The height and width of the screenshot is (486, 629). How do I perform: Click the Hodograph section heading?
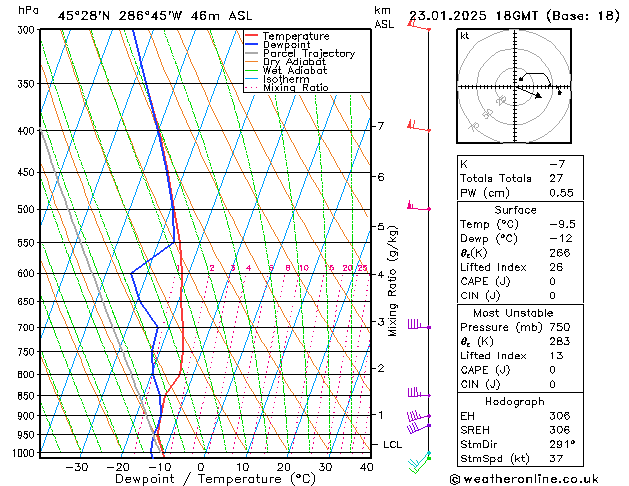515,402
